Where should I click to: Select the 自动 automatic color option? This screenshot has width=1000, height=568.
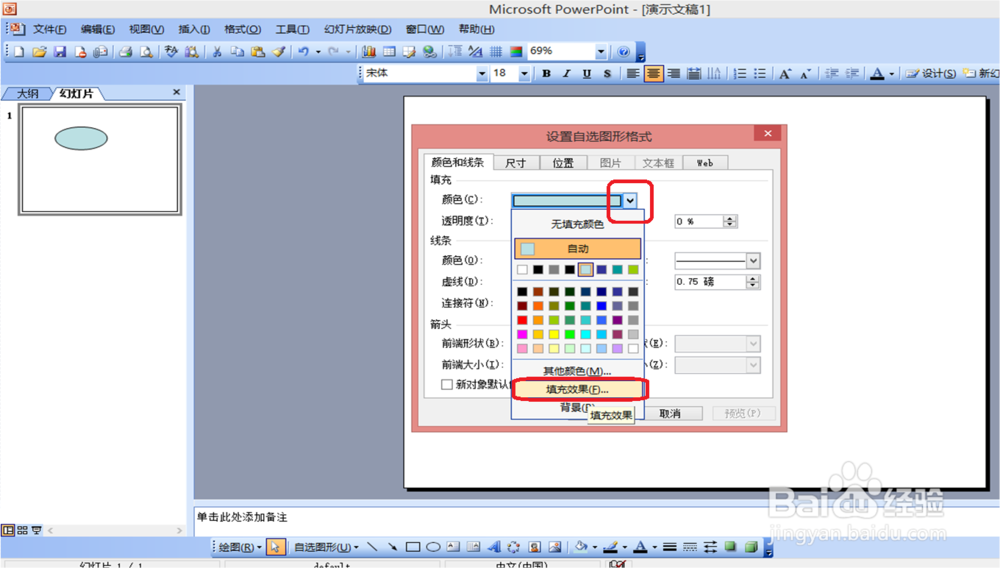pyautogui.click(x=578, y=249)
